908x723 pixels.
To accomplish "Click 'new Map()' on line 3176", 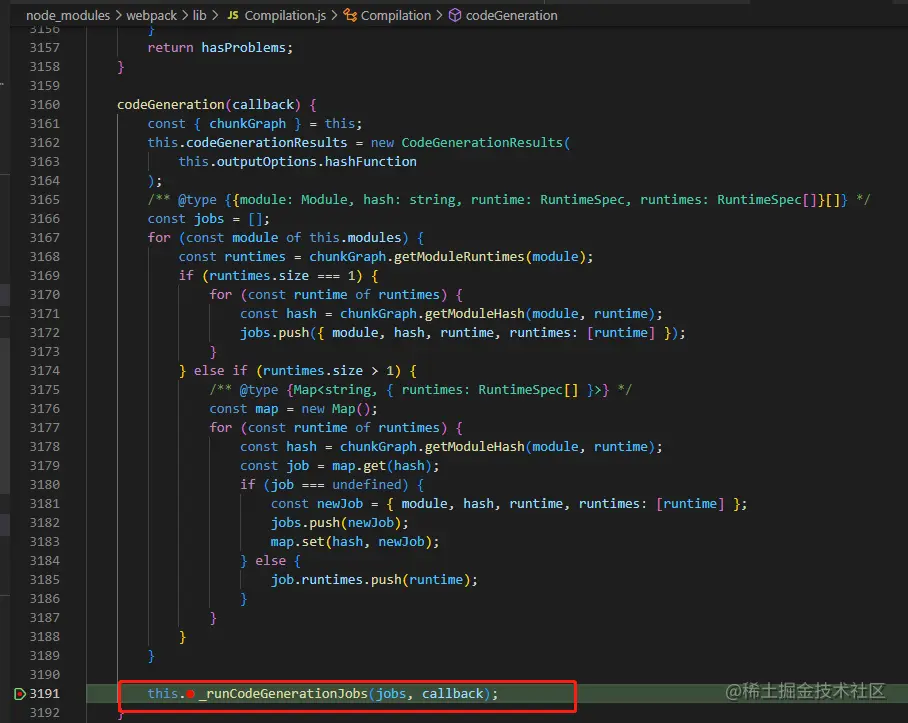I will (x=335, y=409).
